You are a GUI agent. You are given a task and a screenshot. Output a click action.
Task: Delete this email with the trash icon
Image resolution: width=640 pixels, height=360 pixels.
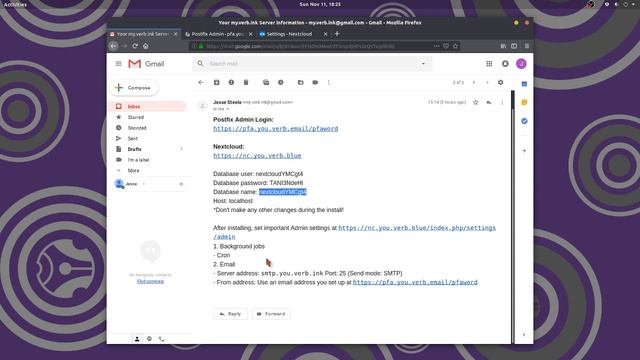coord(246,82)
